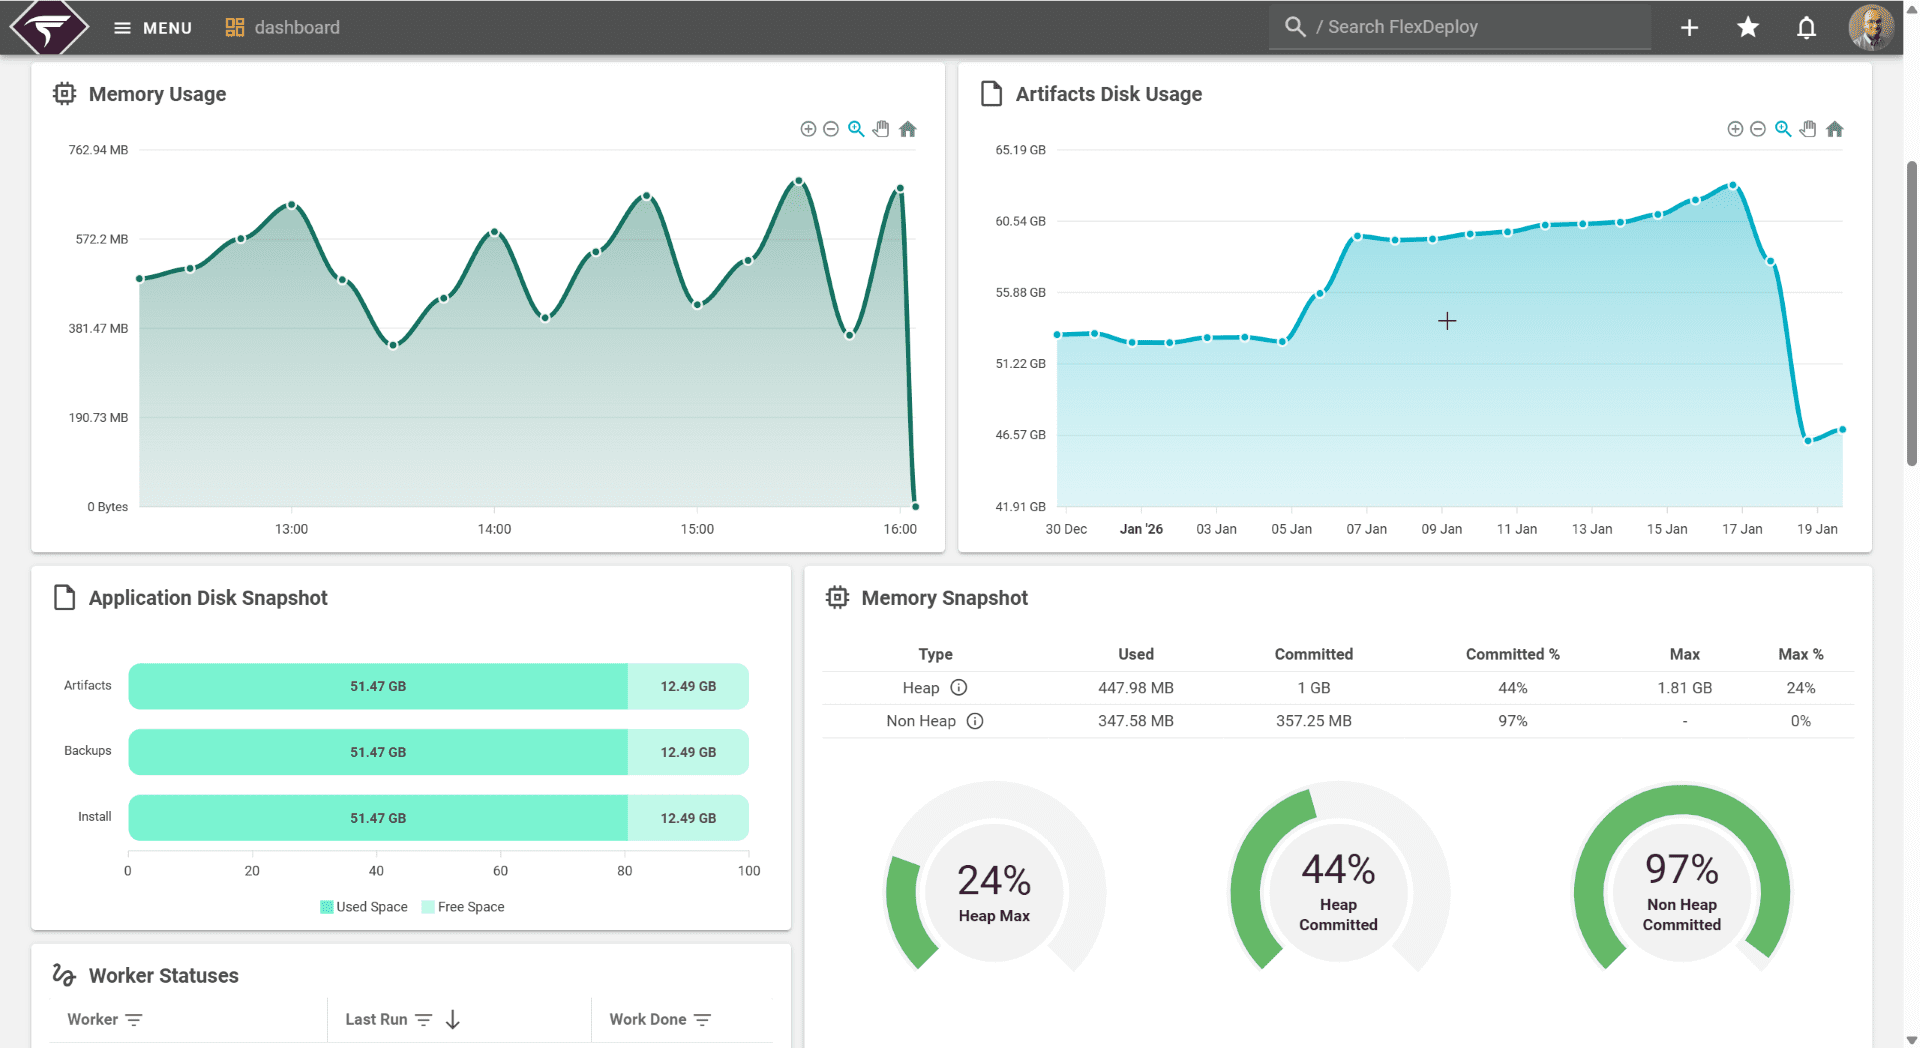Open the notifications bell
The width and height of the screenshot is (1920, 1048).
1806,28
